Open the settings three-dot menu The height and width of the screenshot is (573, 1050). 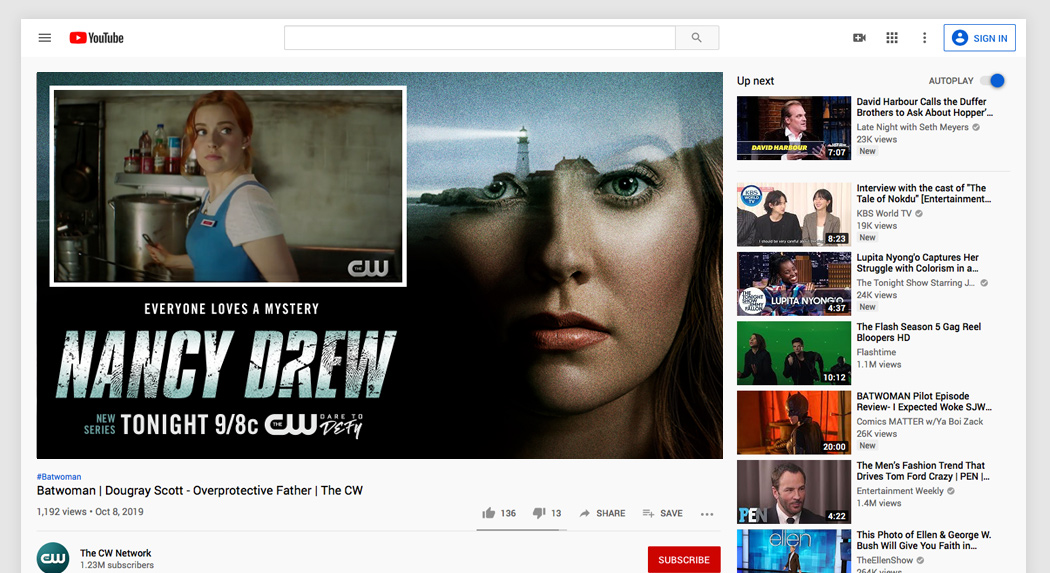[x=924, y=37]
